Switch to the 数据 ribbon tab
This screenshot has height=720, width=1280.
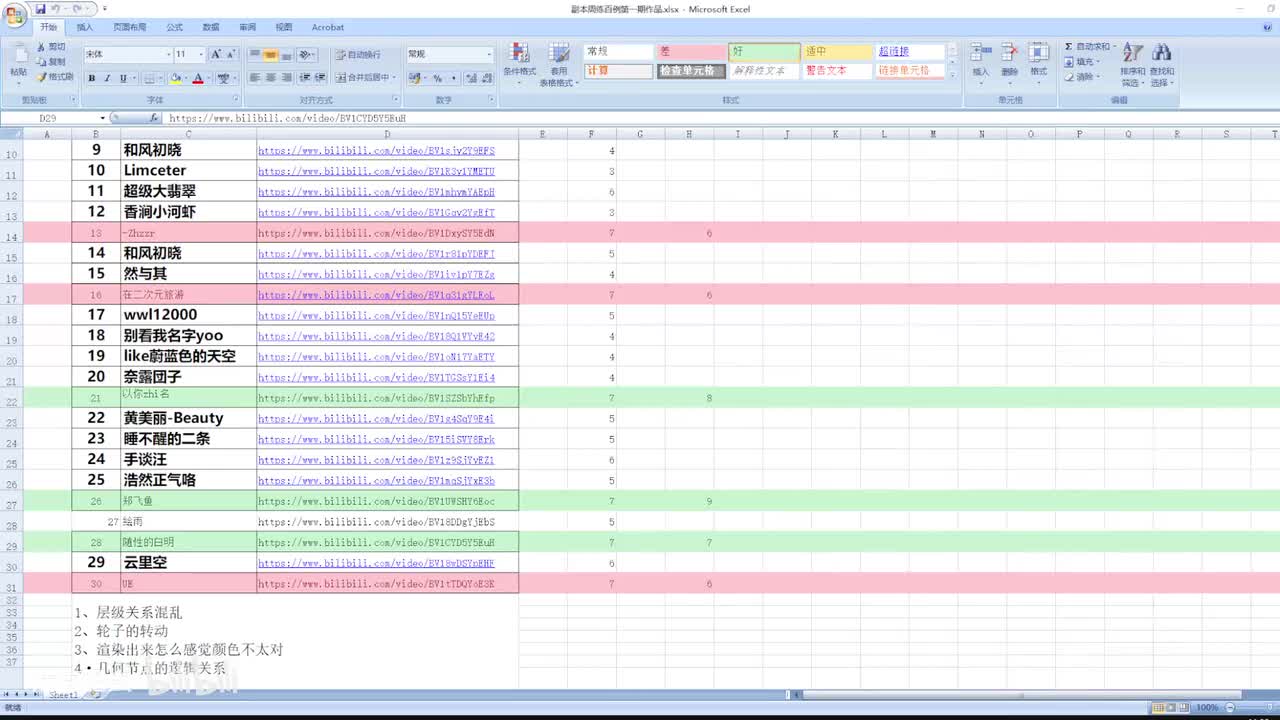(x=211, y=27)
